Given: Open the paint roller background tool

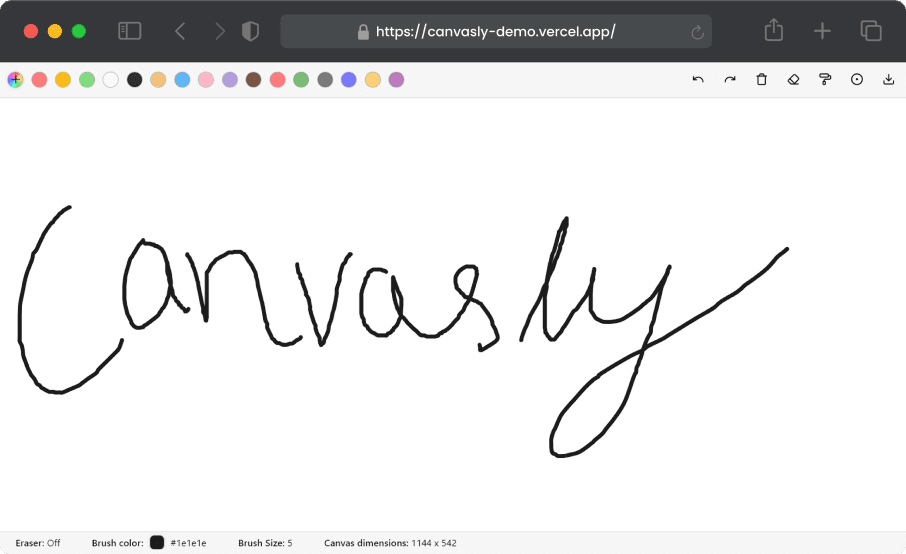Looking at the screenshot, I should coord(825,79).
